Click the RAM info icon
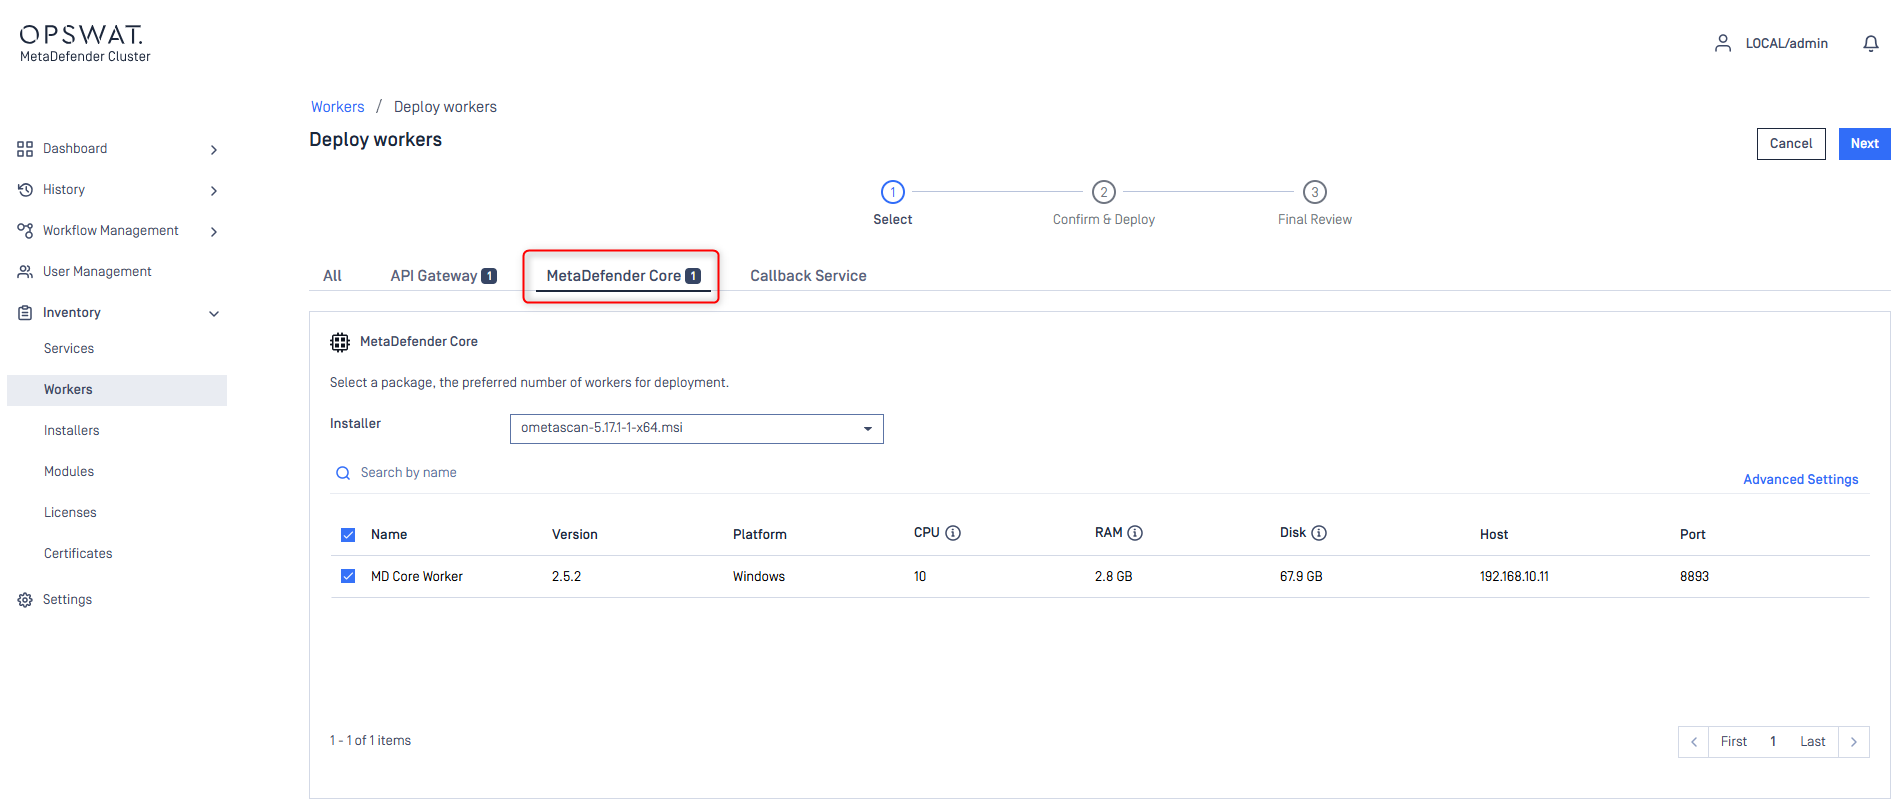1901x806 pixels. (1135, 533)
